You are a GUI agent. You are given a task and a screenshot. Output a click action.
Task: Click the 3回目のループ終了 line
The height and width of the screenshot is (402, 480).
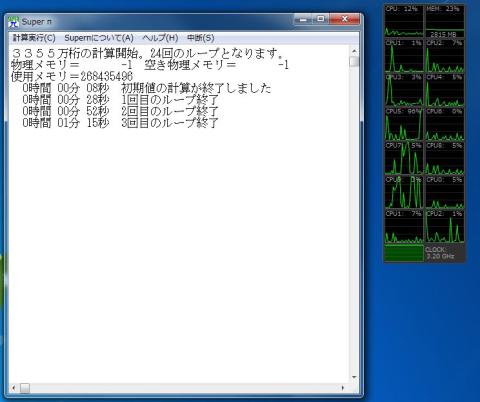[120, 123]
